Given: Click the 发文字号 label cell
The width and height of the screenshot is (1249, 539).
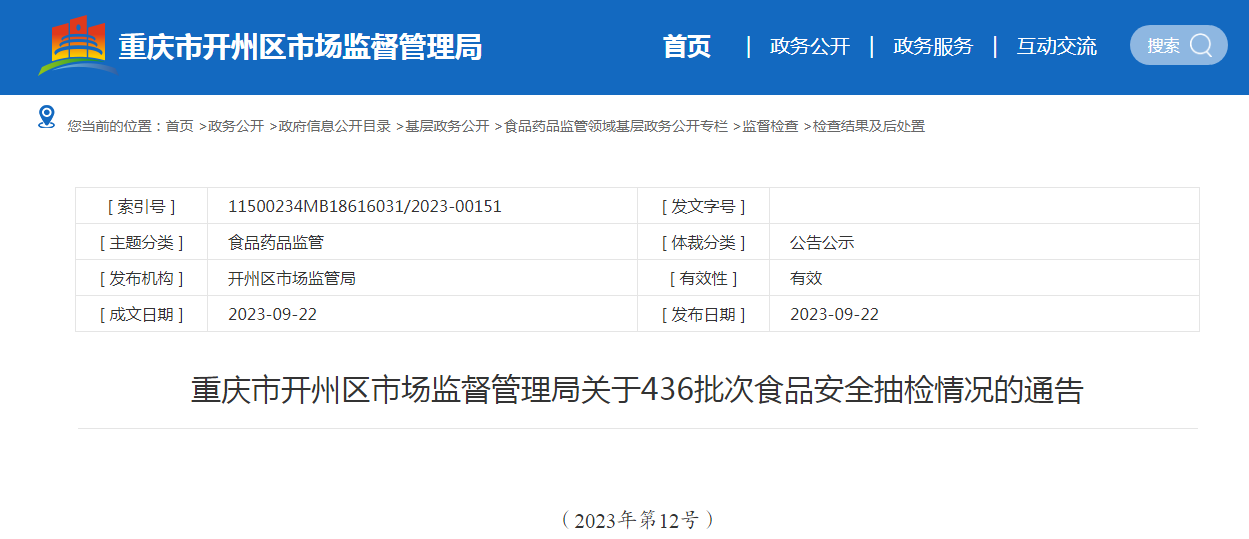Looking at the screenshot, I should tap(703, 206).
